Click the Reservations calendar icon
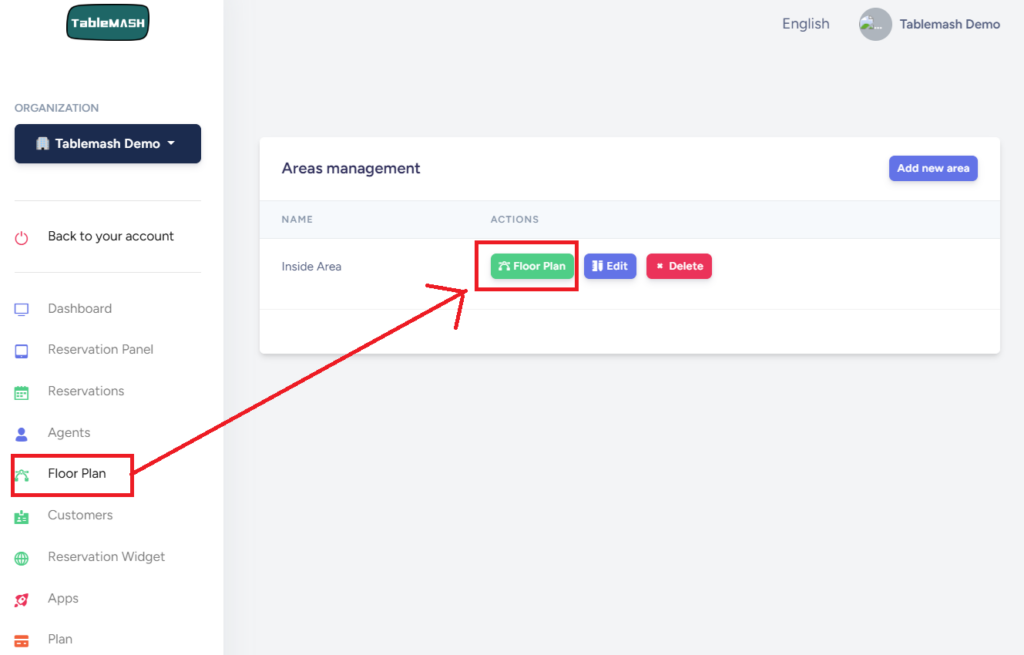Image resolution: width=1024 pixels, height=655 pixels. click(x=22, y=393)
